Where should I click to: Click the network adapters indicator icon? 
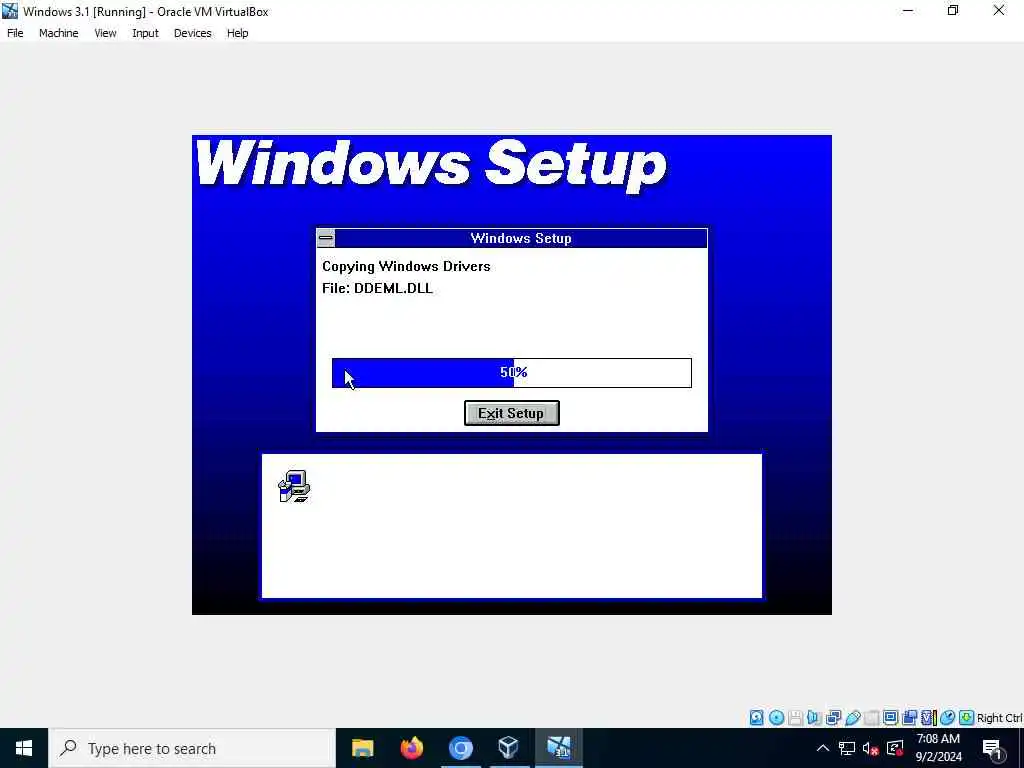click(833, 718)
